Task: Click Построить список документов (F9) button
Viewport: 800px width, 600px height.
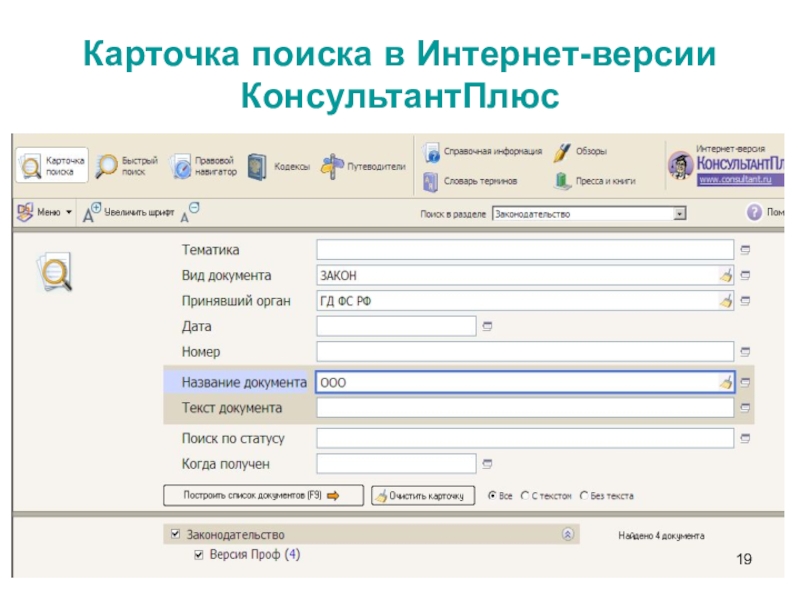Action: pos(263,495)
